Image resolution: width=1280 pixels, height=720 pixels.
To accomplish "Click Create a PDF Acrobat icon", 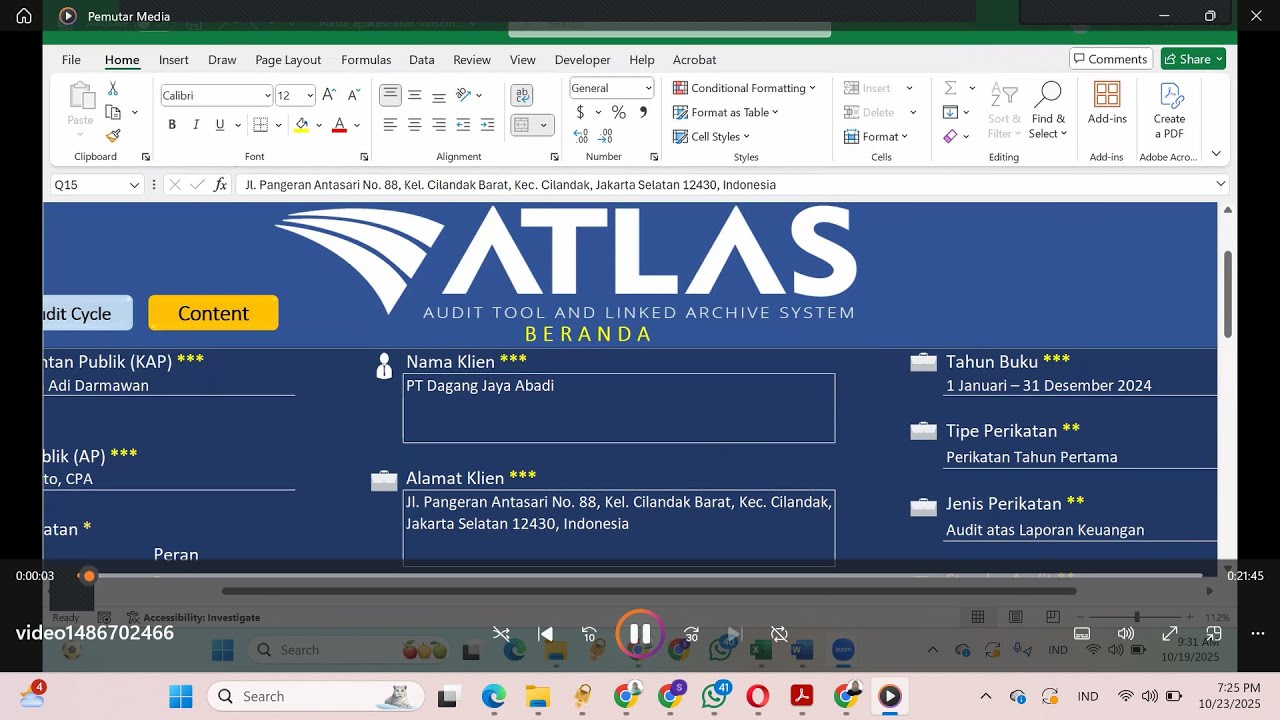I will click(1169, 111).
